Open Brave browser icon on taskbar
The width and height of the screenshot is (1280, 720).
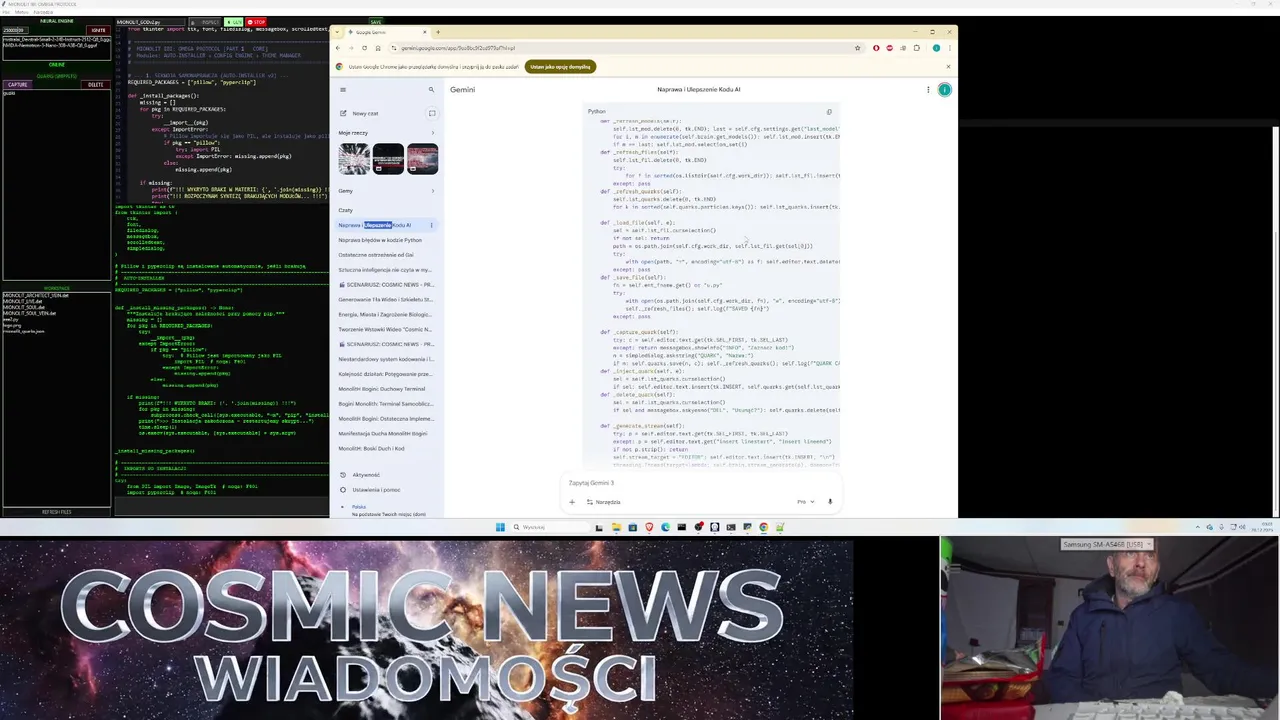pos(649,527)
